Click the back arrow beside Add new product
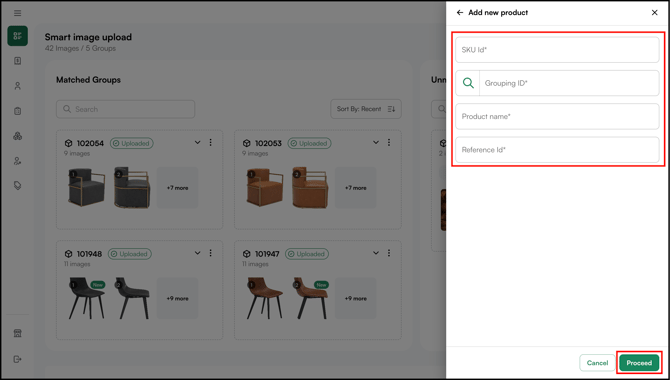 click(460, 12)
